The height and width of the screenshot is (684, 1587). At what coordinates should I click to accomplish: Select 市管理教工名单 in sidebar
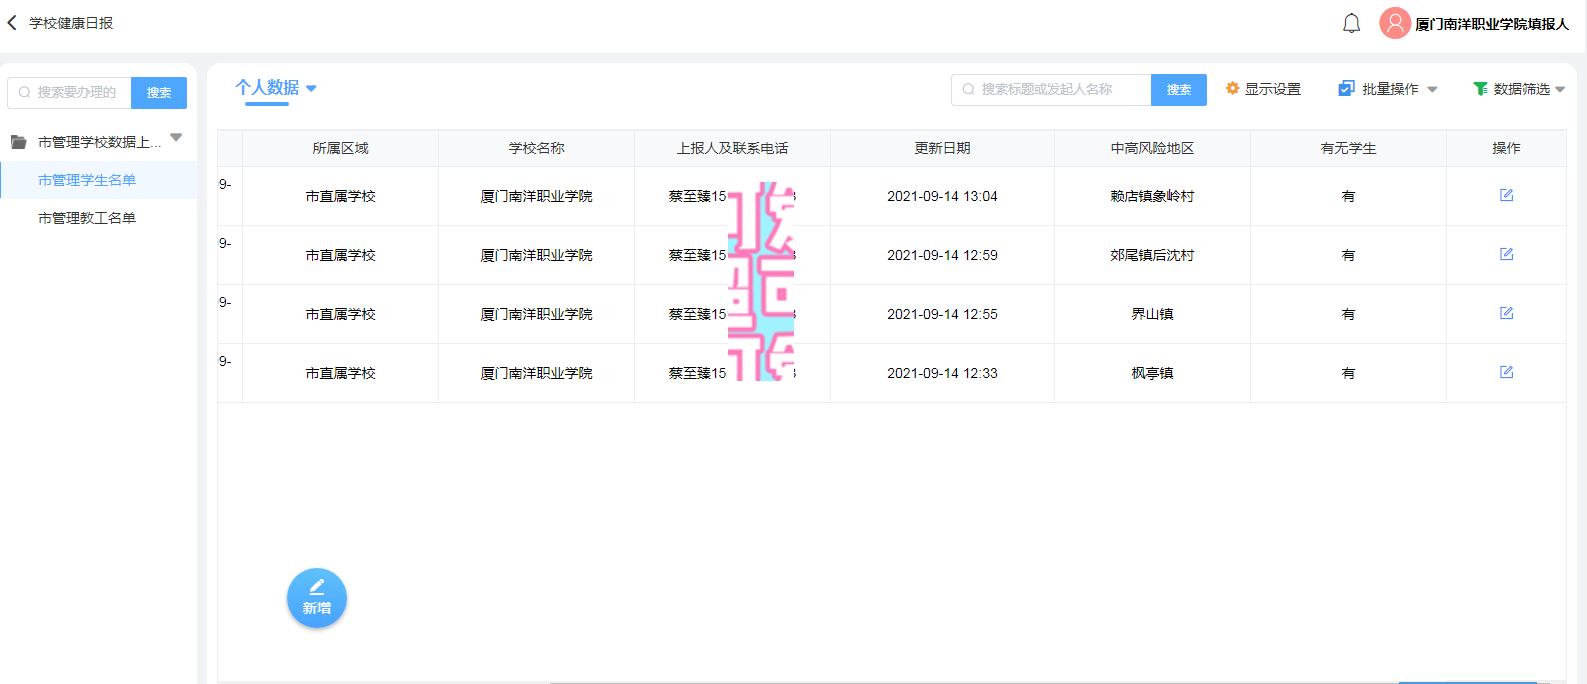(87, 218)
